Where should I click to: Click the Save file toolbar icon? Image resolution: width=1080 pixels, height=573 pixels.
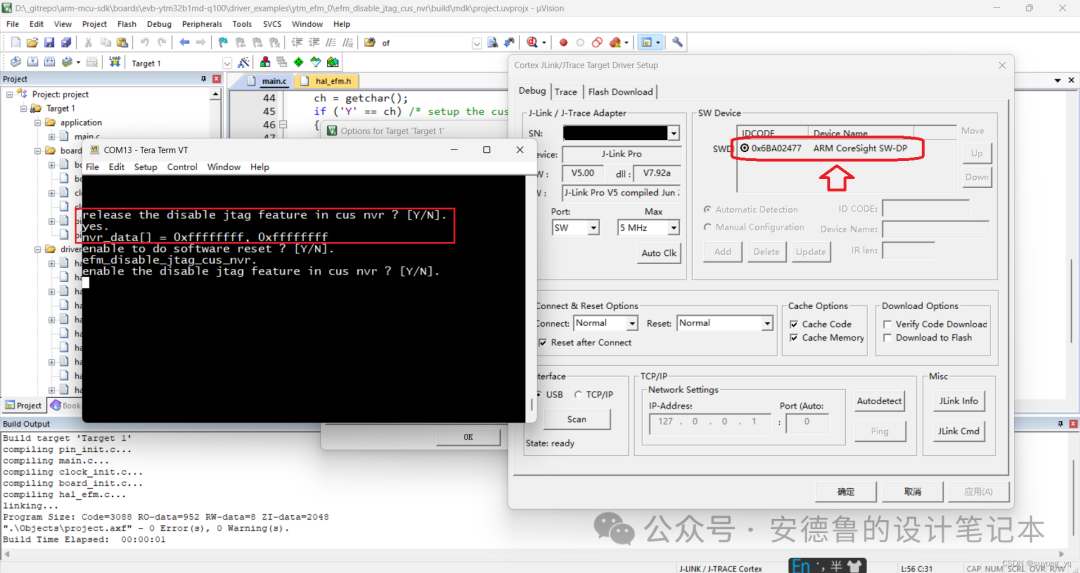point(50,43)
